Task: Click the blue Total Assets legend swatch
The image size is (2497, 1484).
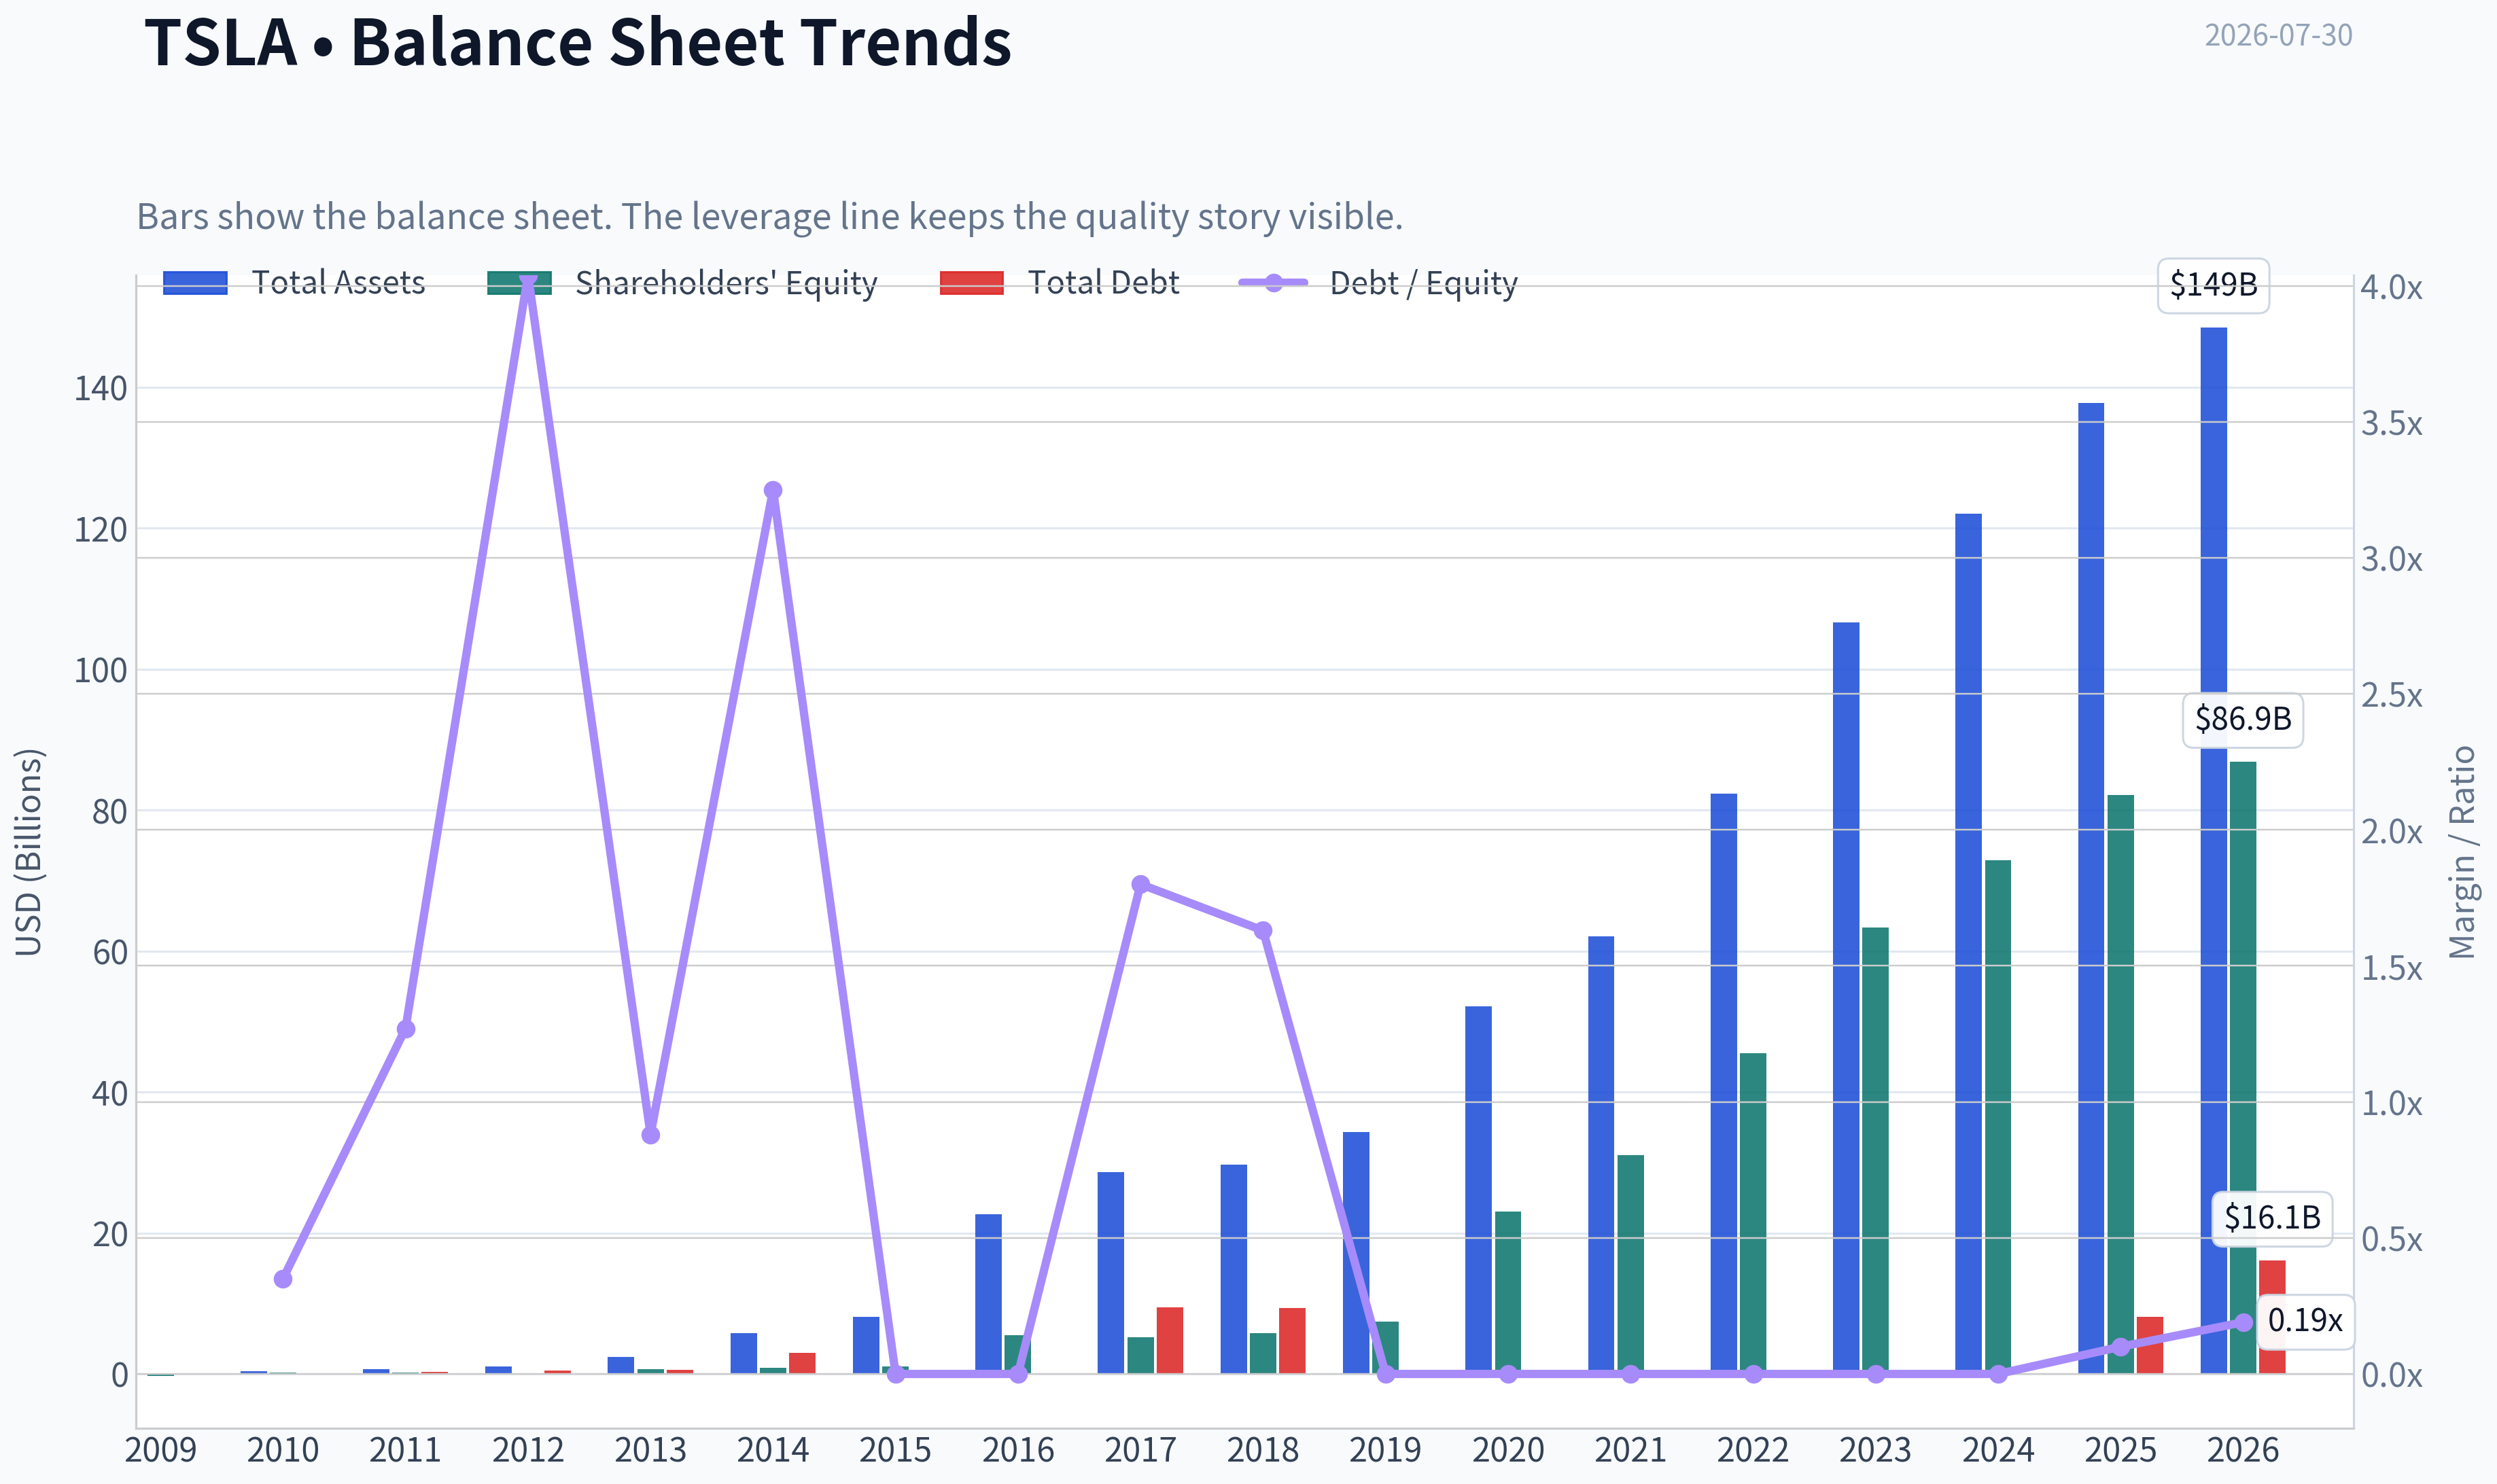Action: 195,283
